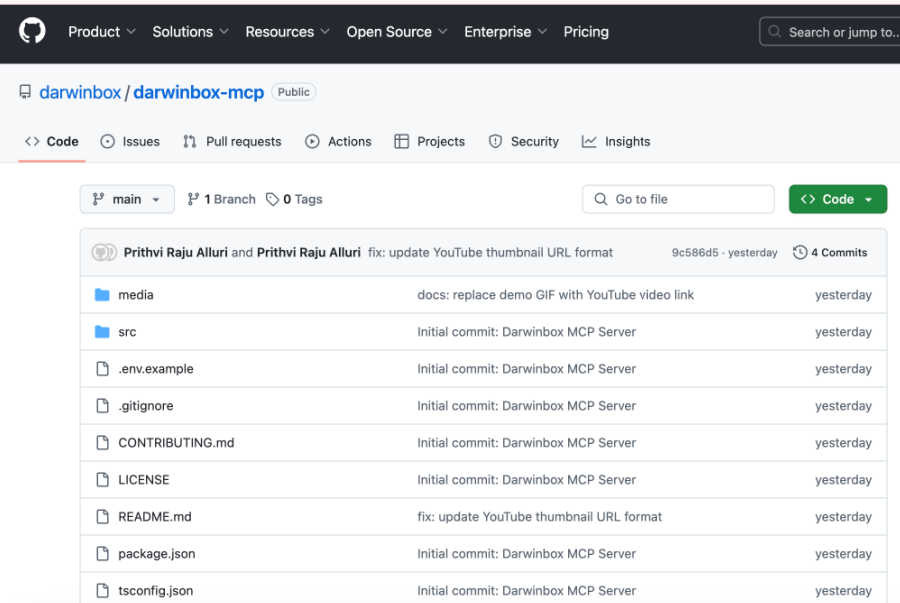This screenshot has height=603, width=900.
Task: Open the package.json file name
Action: (x=157, y=554)
